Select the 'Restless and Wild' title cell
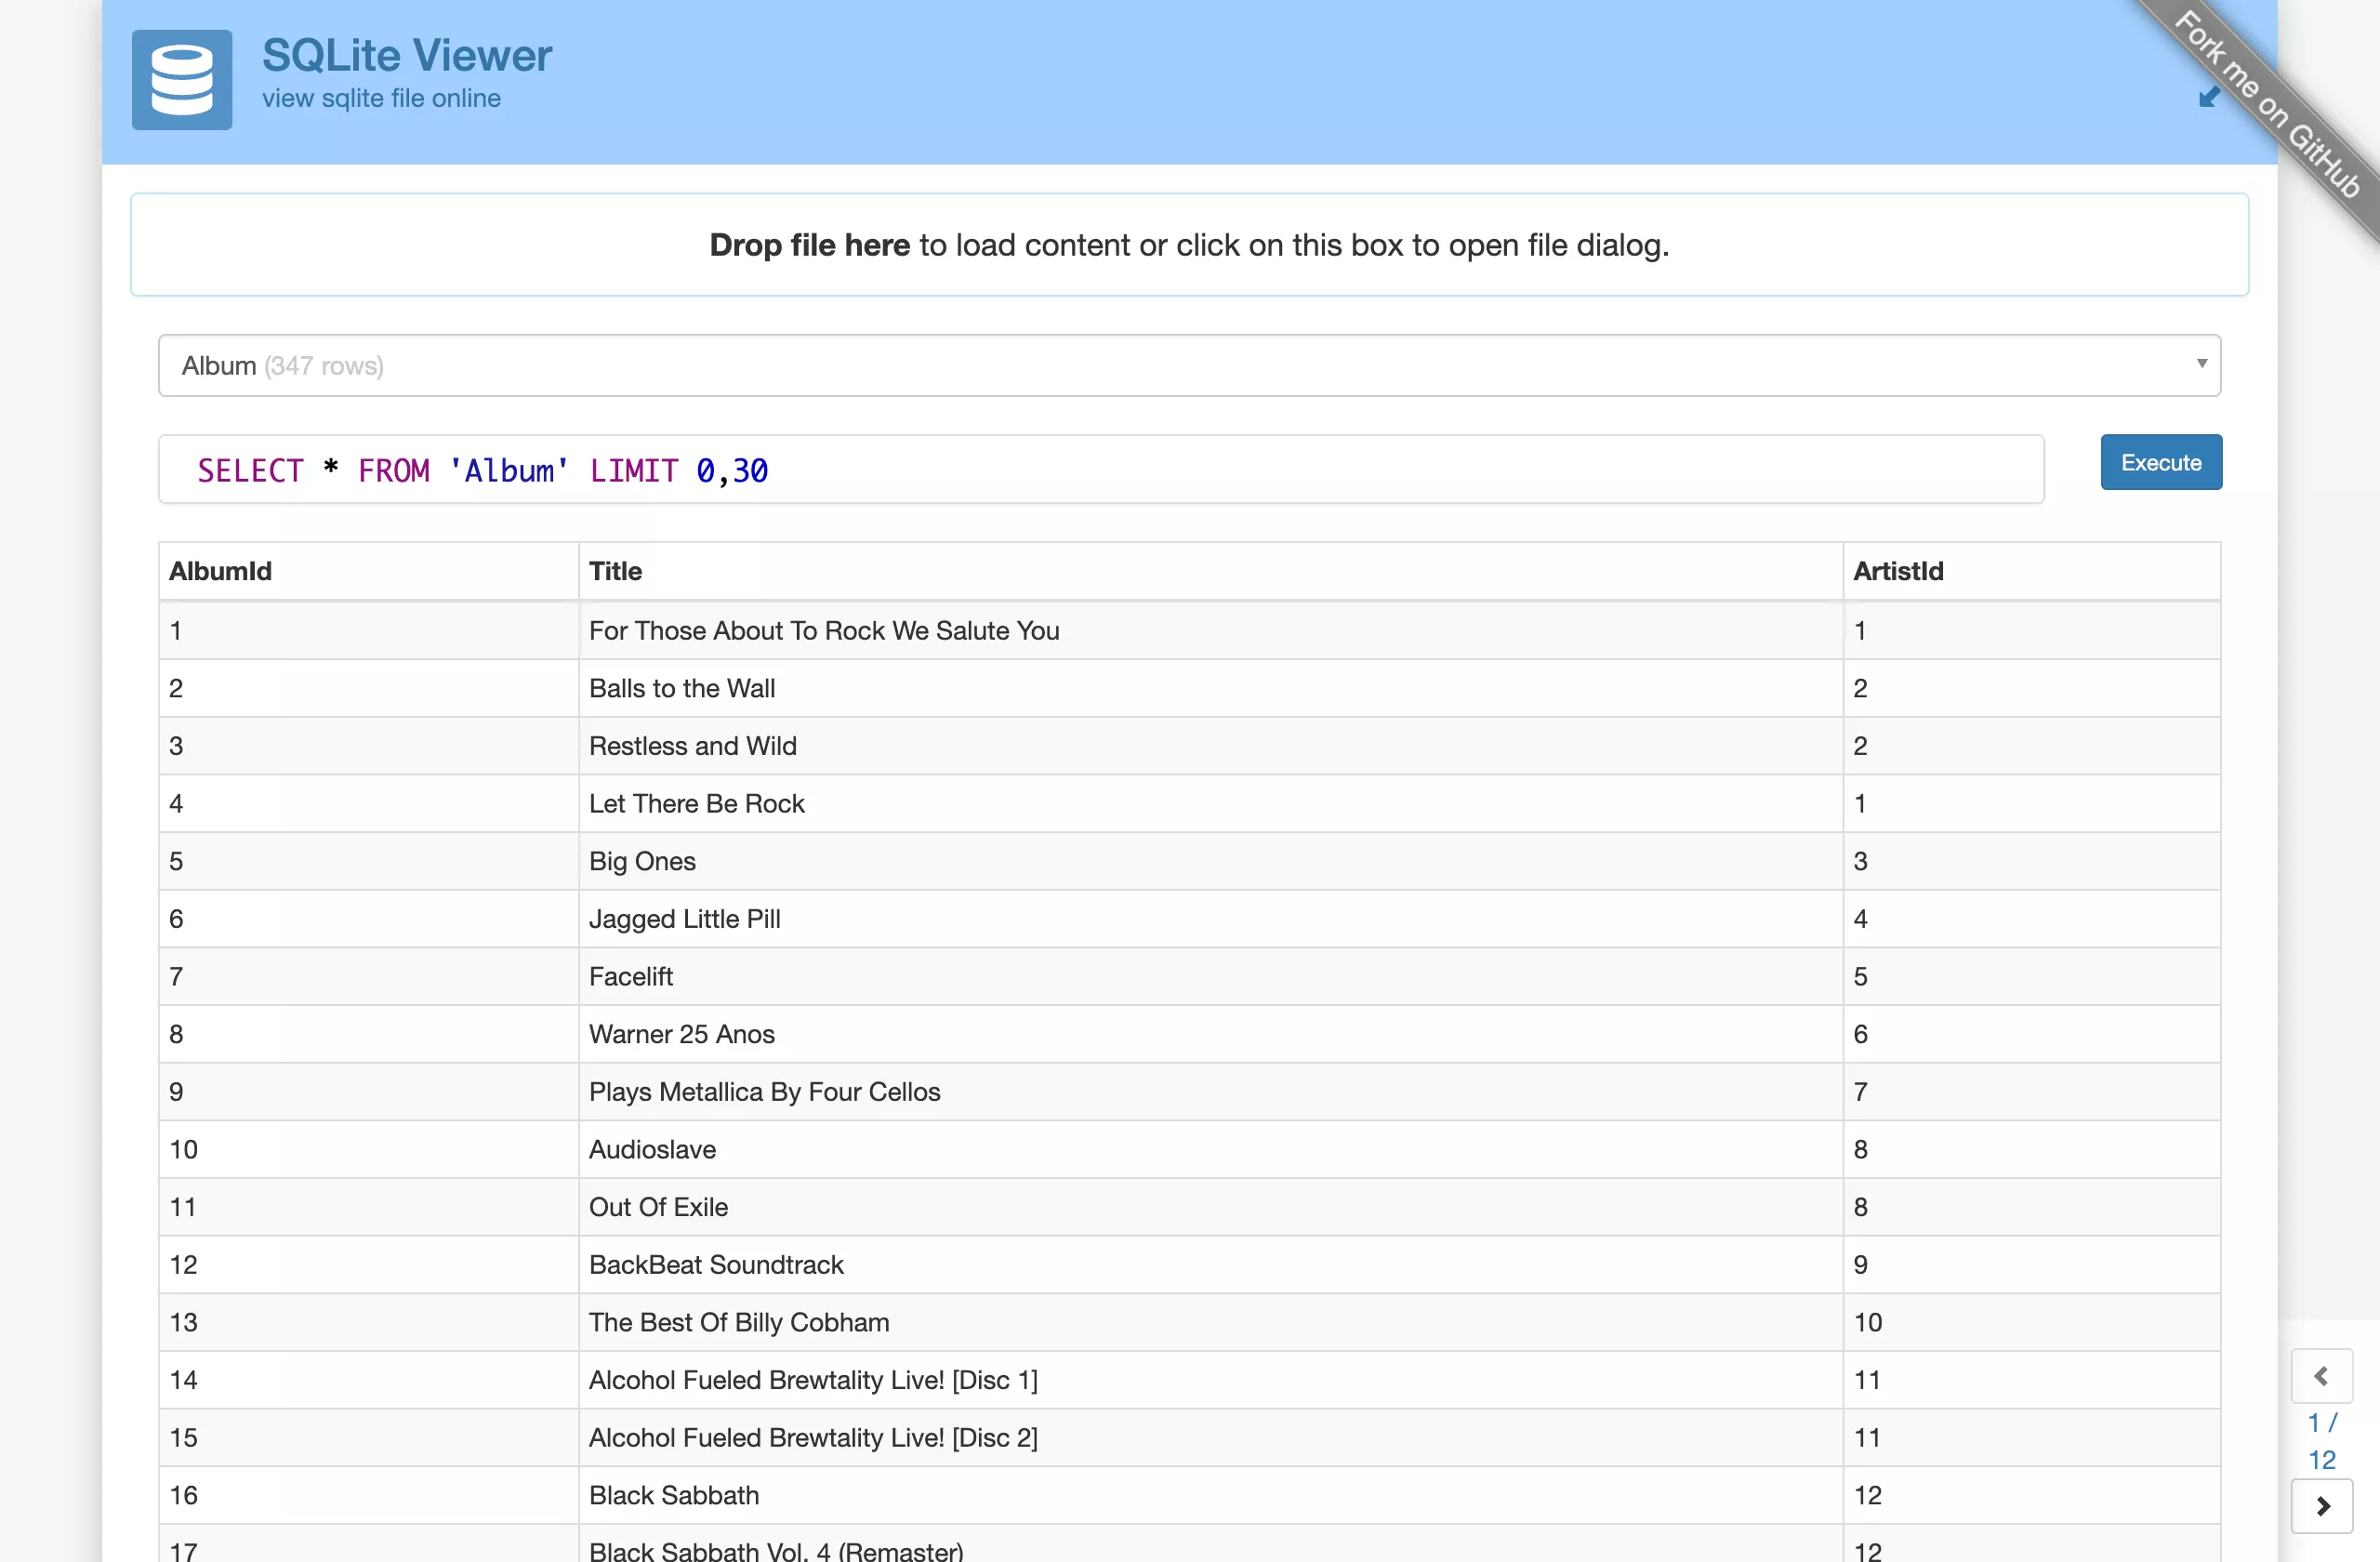The height and width of the screenshot is (1562, 2380). point(1210,746)
